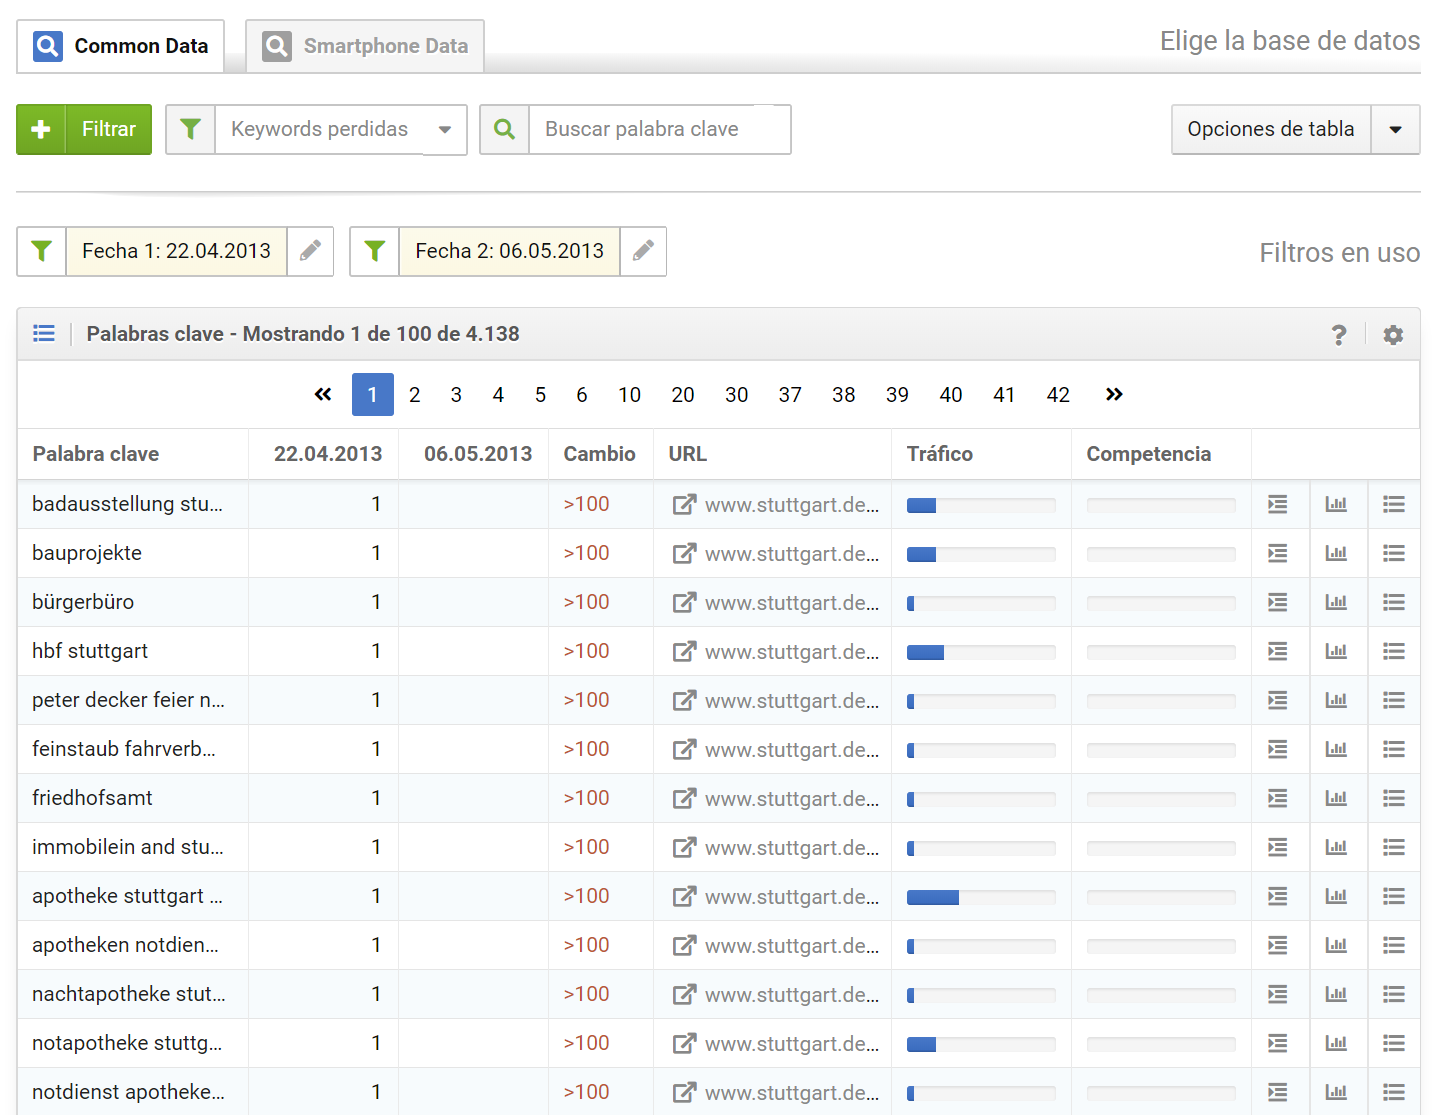Switch to the Smartphone Data tab
The height and width of the screenshot is (1115, 1441).
(x=365, y=46)
